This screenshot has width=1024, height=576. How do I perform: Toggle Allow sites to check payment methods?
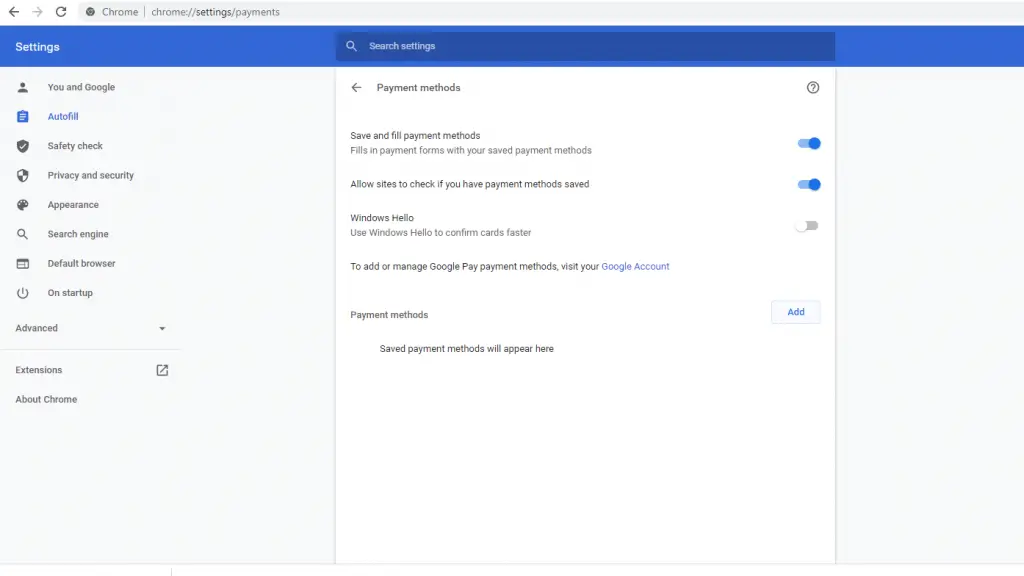pos(808,184)
